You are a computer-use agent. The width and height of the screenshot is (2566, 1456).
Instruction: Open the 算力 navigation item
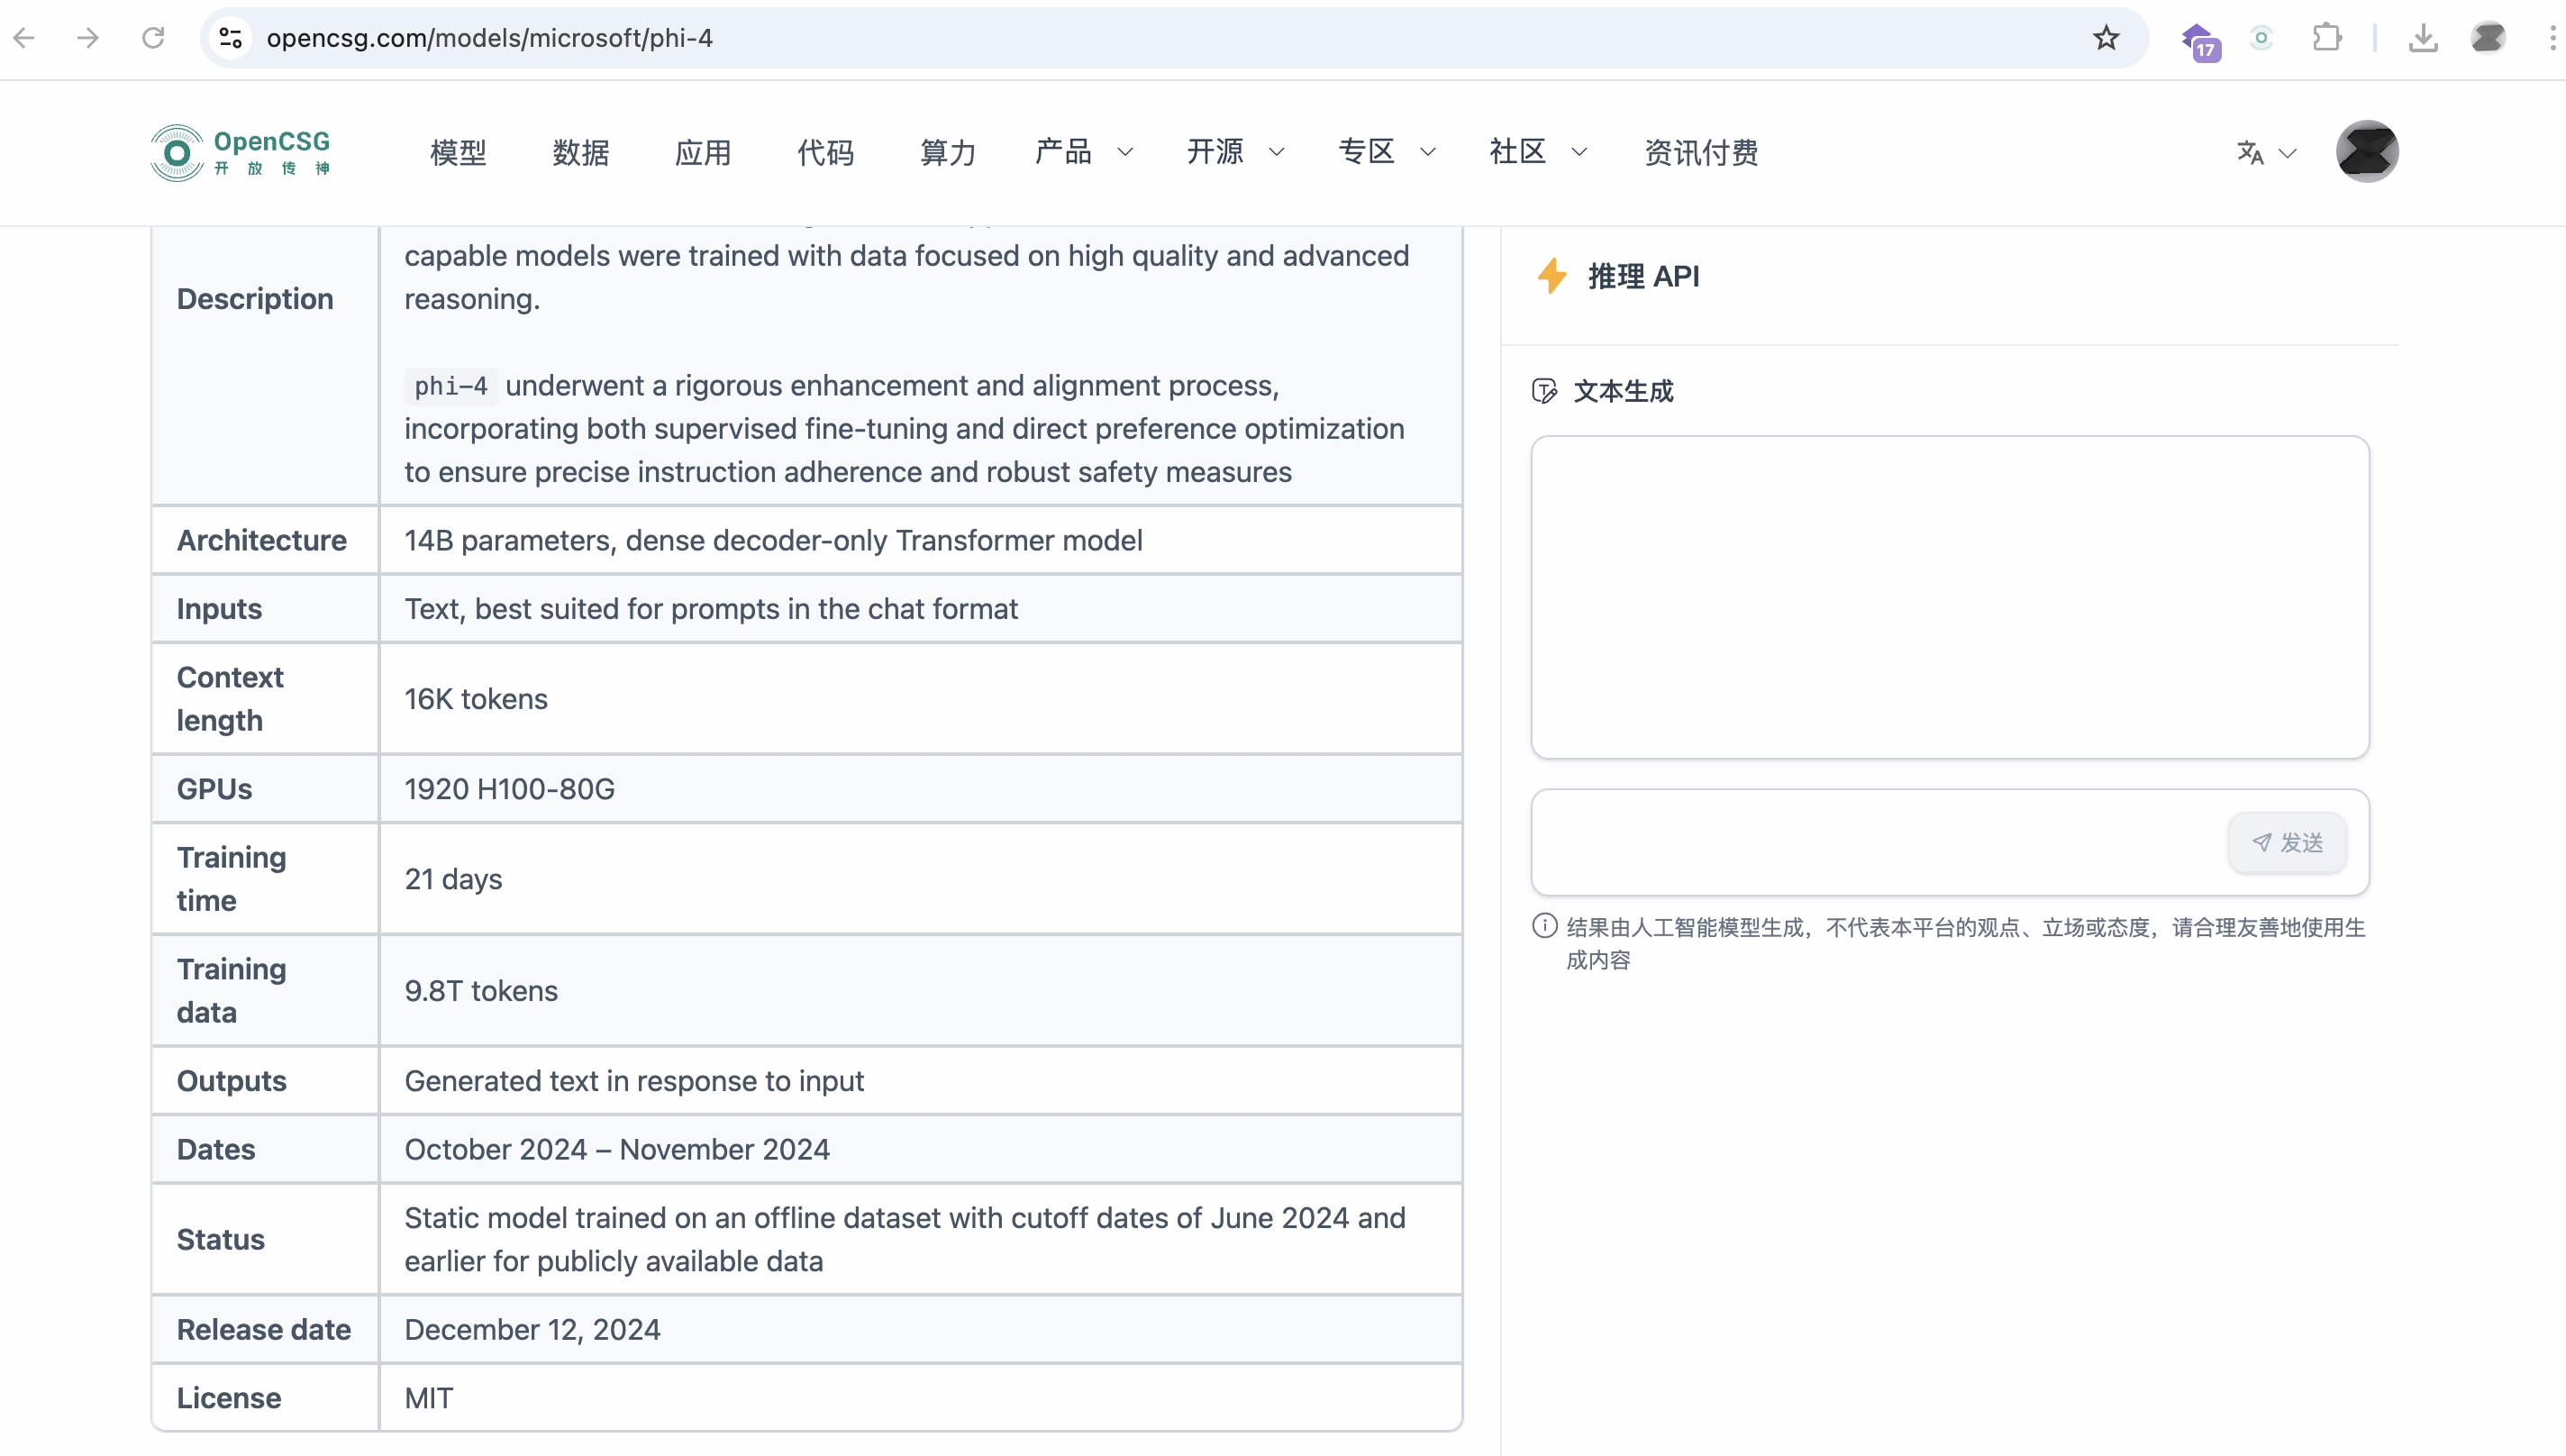coord(947,152)
